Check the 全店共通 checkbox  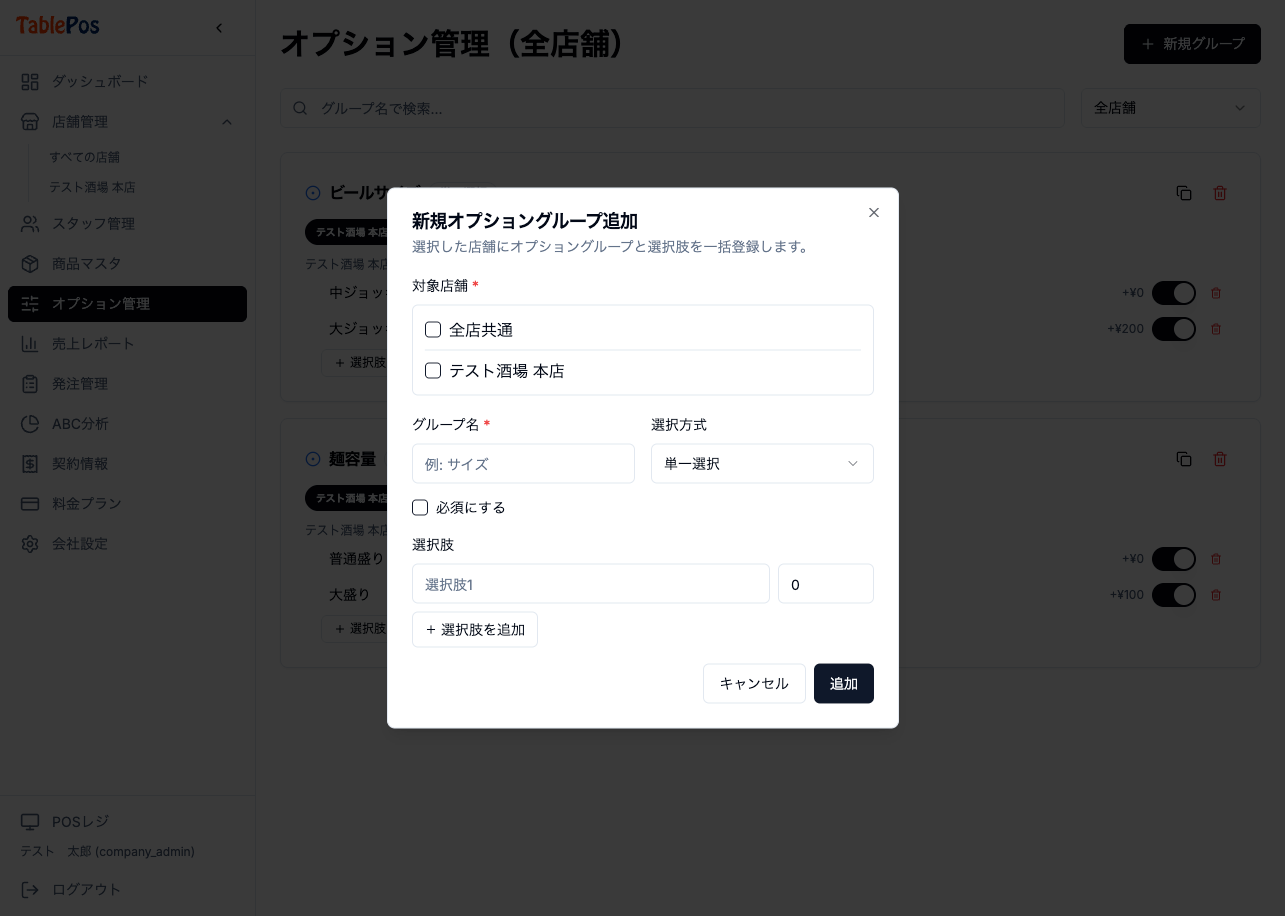(x=433, y=329)
